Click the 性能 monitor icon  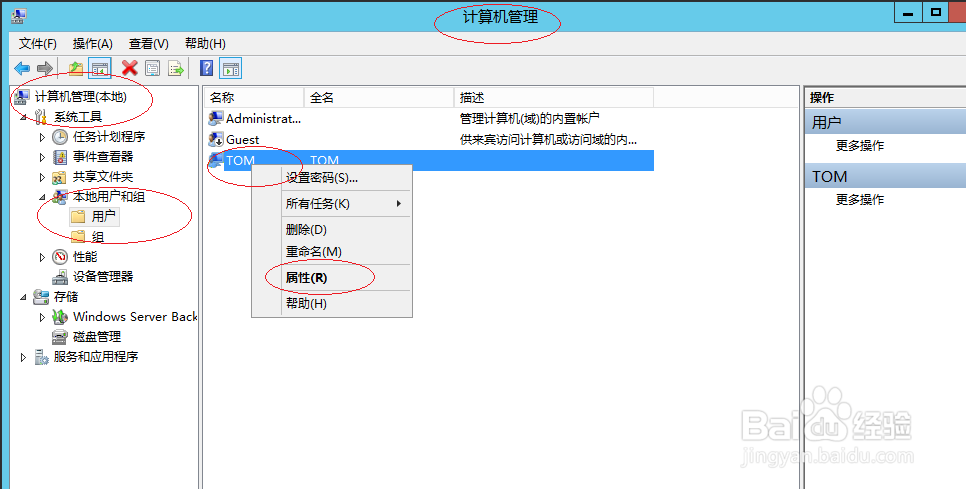pyautogui.click(x=60, y=257)
